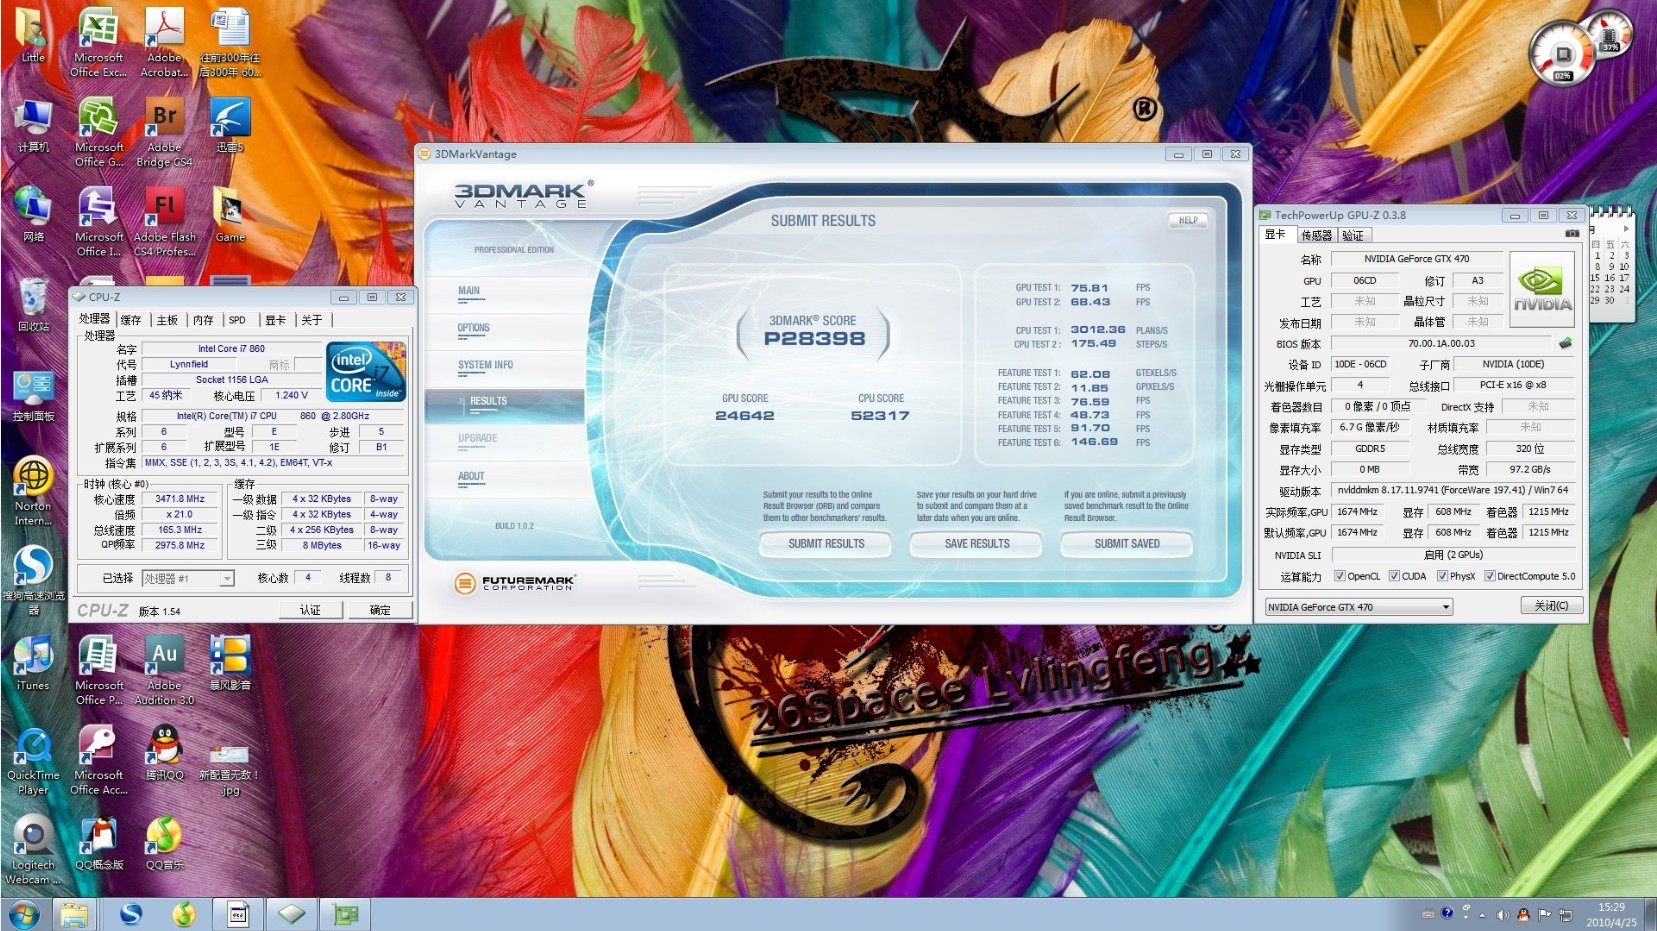Open ABOUT section in 3DMark Vantage
The width and height of the screenshot is (1657, 931).
click(x=471, y=476)
